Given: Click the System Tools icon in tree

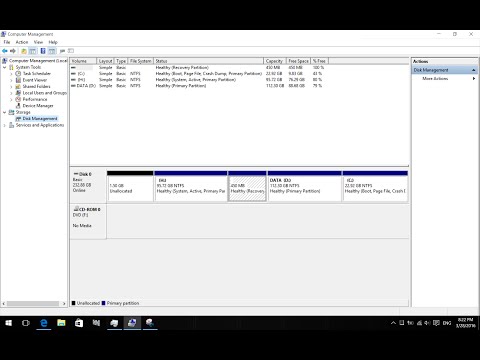Looking at the screenshot, I should click(x=11, y=67).
